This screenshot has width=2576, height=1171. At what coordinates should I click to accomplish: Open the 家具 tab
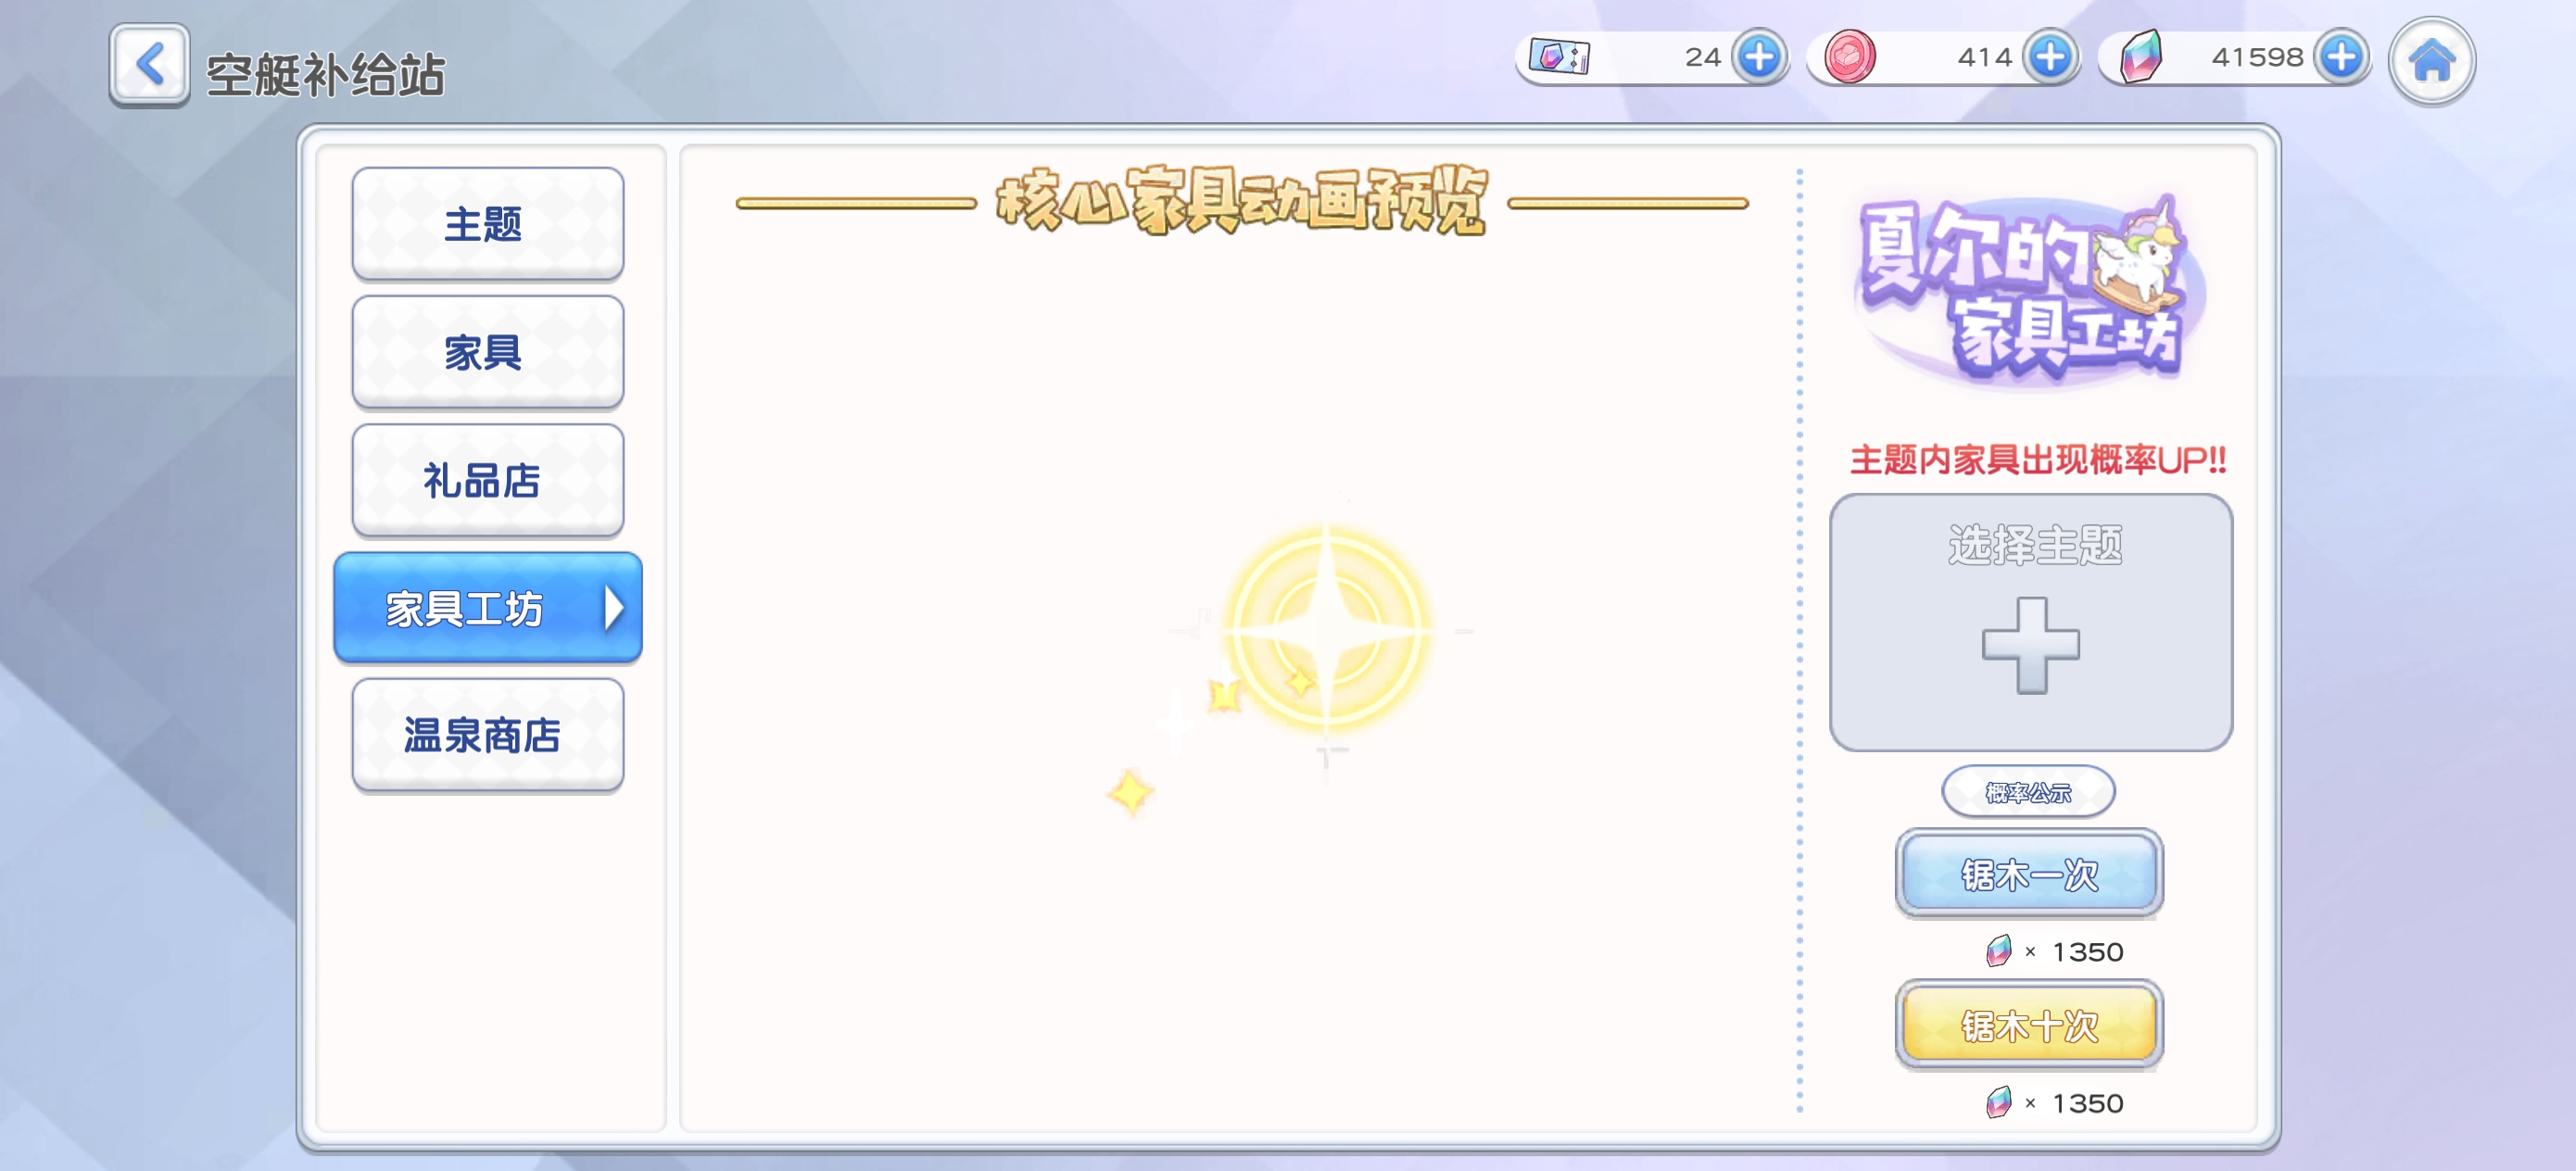(488, 352)
